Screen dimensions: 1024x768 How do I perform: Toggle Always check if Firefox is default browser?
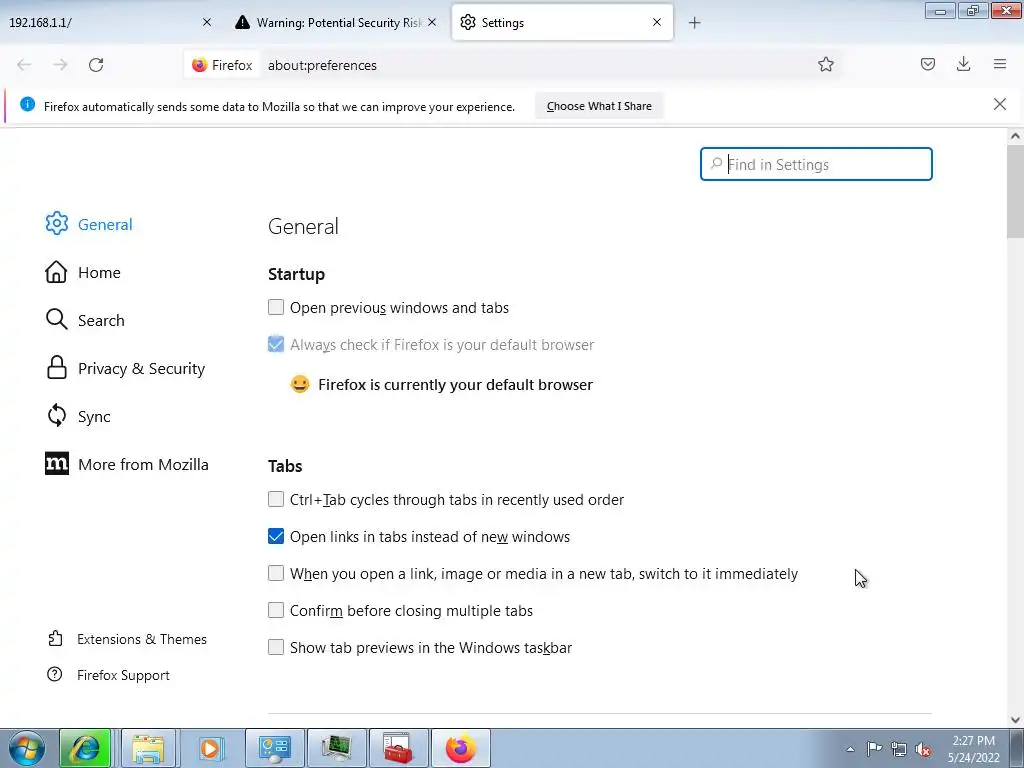click(276, 344)
